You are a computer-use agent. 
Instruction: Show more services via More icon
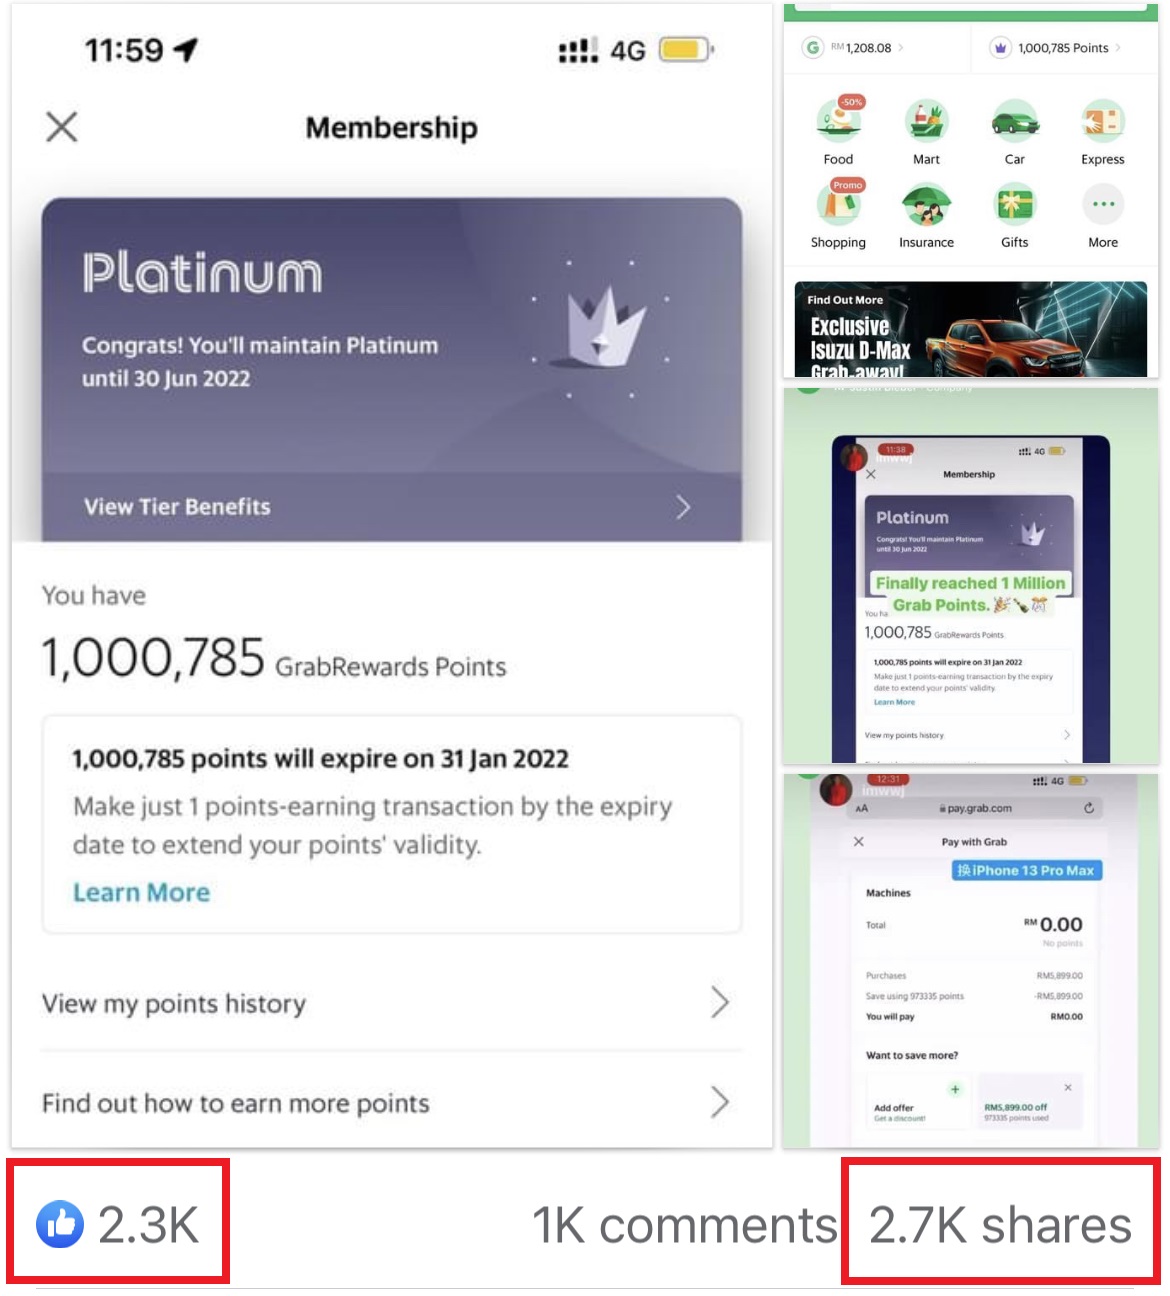pyautogui.click(x=1102, y=205)
